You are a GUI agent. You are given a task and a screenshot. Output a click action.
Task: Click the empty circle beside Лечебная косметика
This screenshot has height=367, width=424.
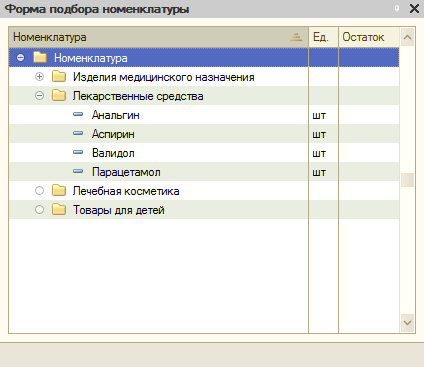[39, 190]
